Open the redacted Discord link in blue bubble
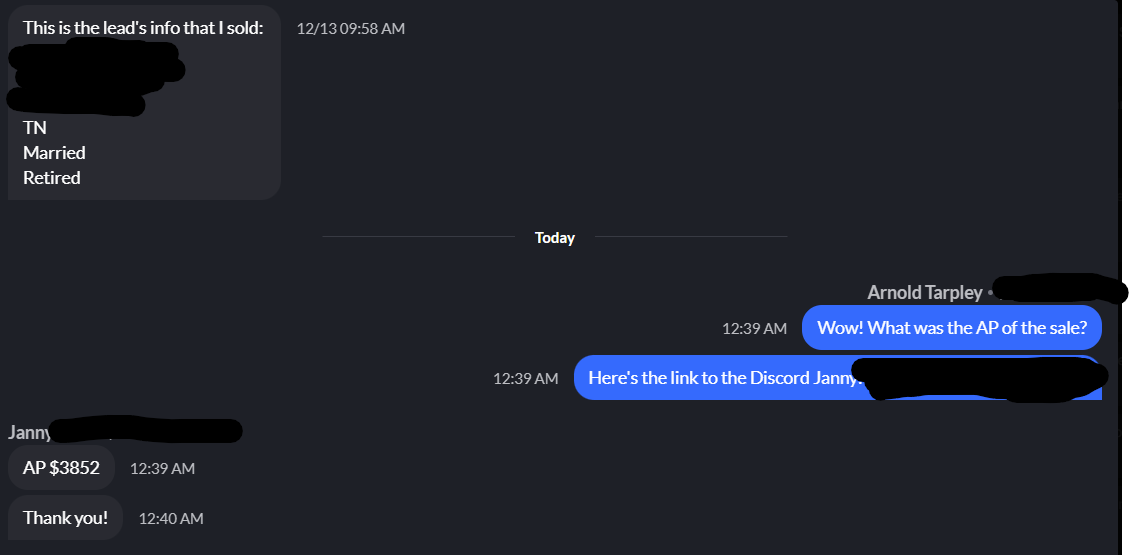 point(985,380)
